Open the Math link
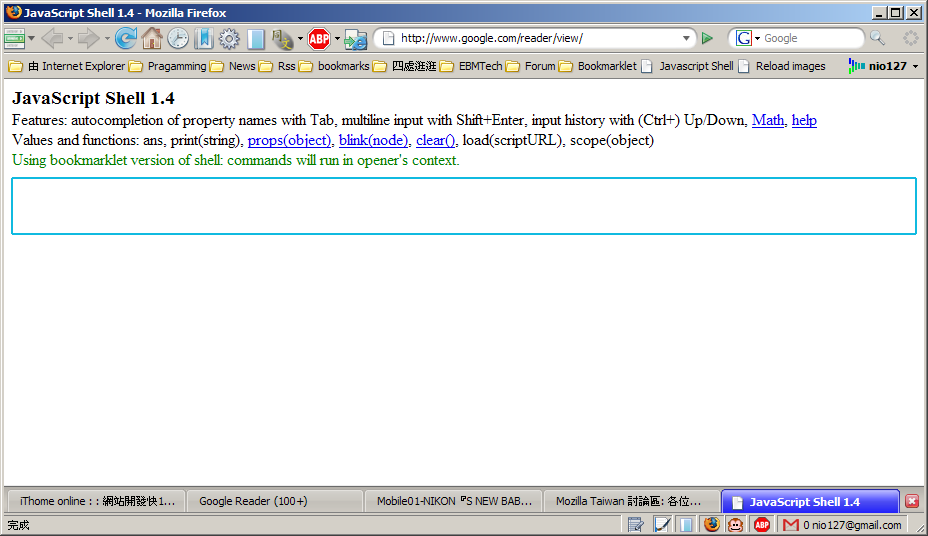Viewport: 928px width, 536px height. click(768, 120)
